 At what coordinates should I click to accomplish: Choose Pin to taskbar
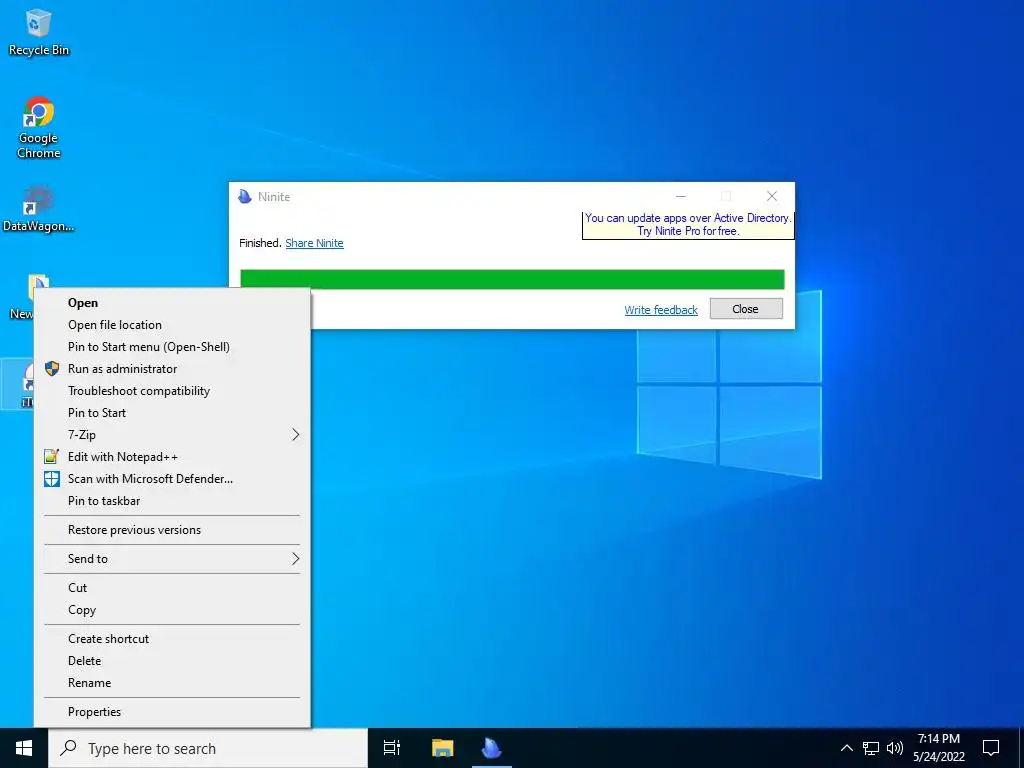coord(172,501)
